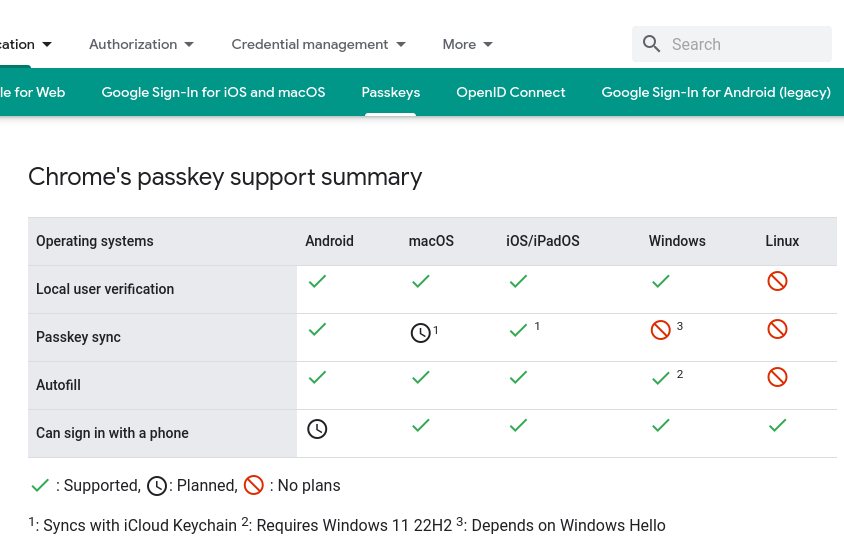844x543 pixels.
Task: Click the Android checkmark in Autofill row
Action: [318, 377]
